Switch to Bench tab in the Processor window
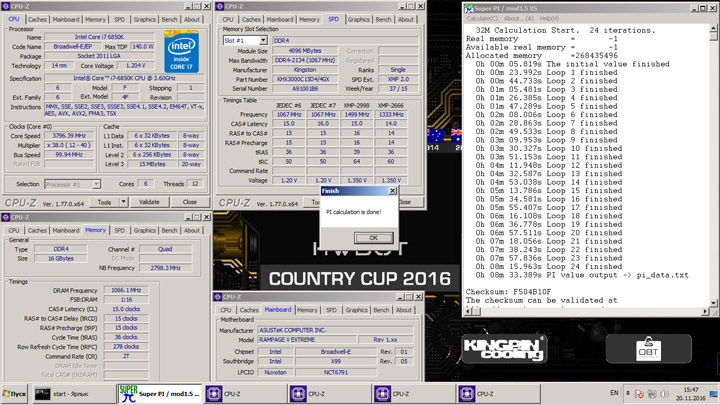Viewport: 720px width, 405px height. pyautogui.click(x=169, y=19)
